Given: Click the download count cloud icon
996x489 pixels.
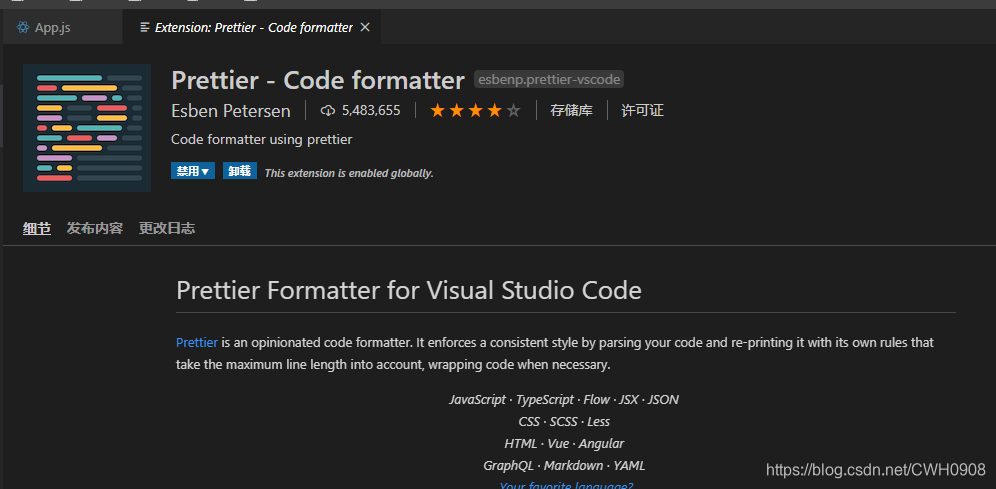Looking at the screenshot, I should point(328,111).
